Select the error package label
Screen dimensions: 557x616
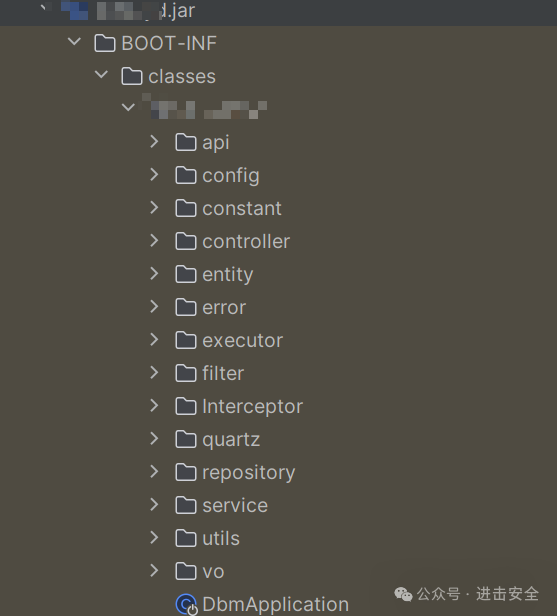click(x=224, y=308)
